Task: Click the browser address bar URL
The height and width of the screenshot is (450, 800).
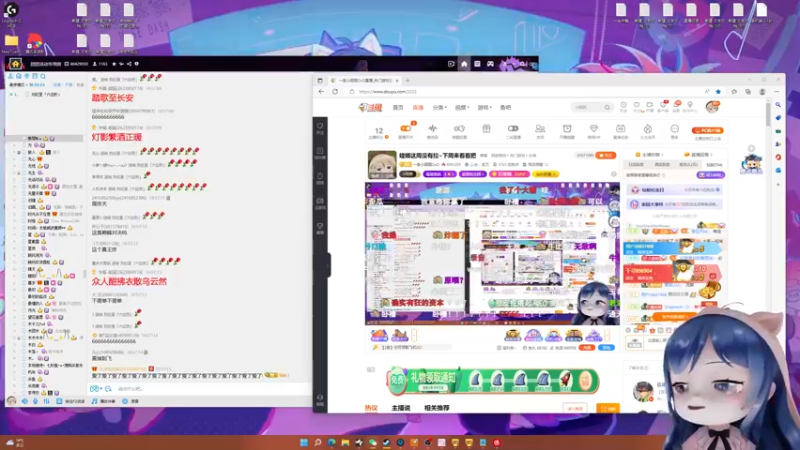Action: (388, 92)
